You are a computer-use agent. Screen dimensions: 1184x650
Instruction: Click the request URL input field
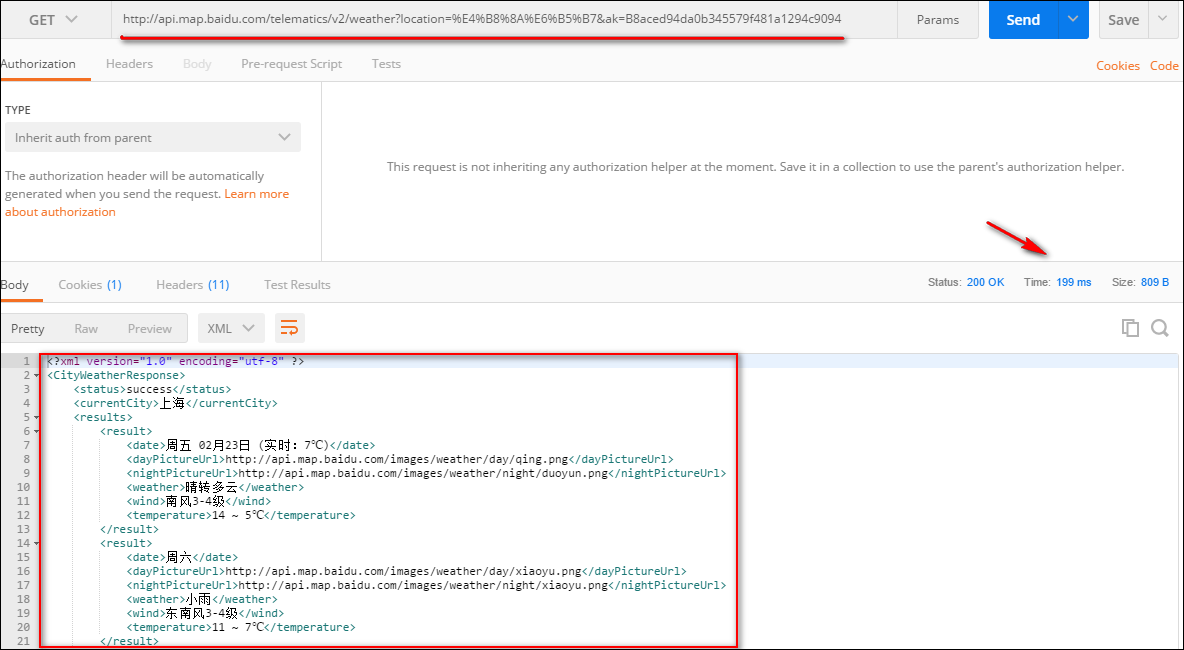pyautogui.click(x=504, y=20)
